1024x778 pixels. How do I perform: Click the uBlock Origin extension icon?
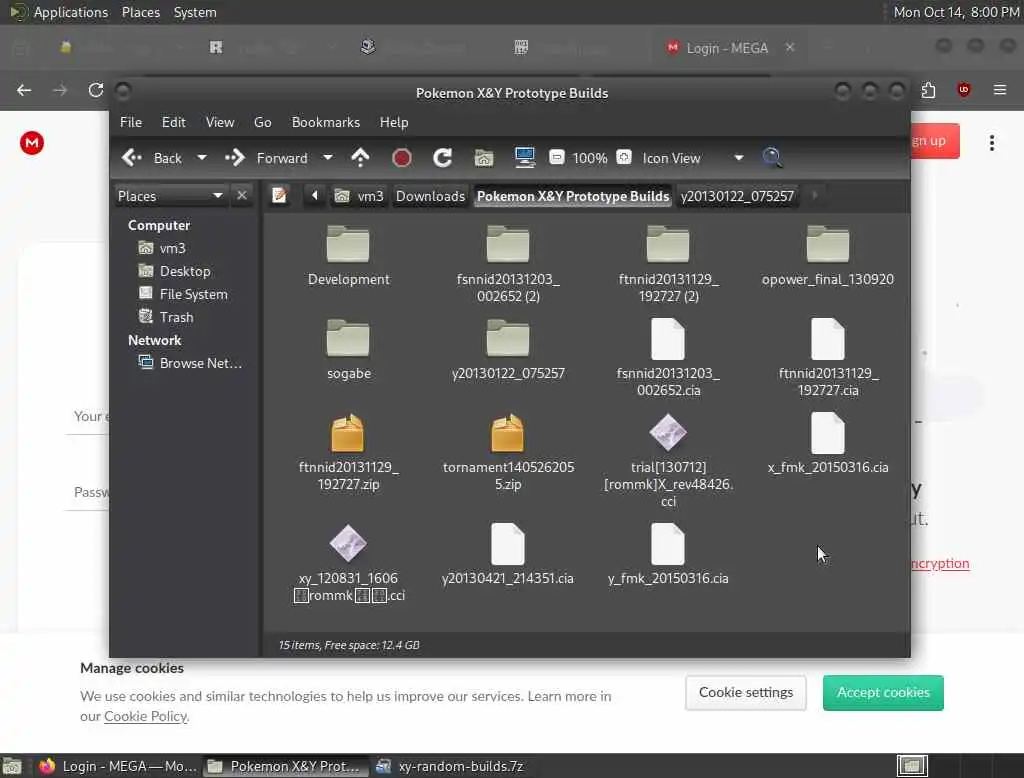click(x=963, y=89)
